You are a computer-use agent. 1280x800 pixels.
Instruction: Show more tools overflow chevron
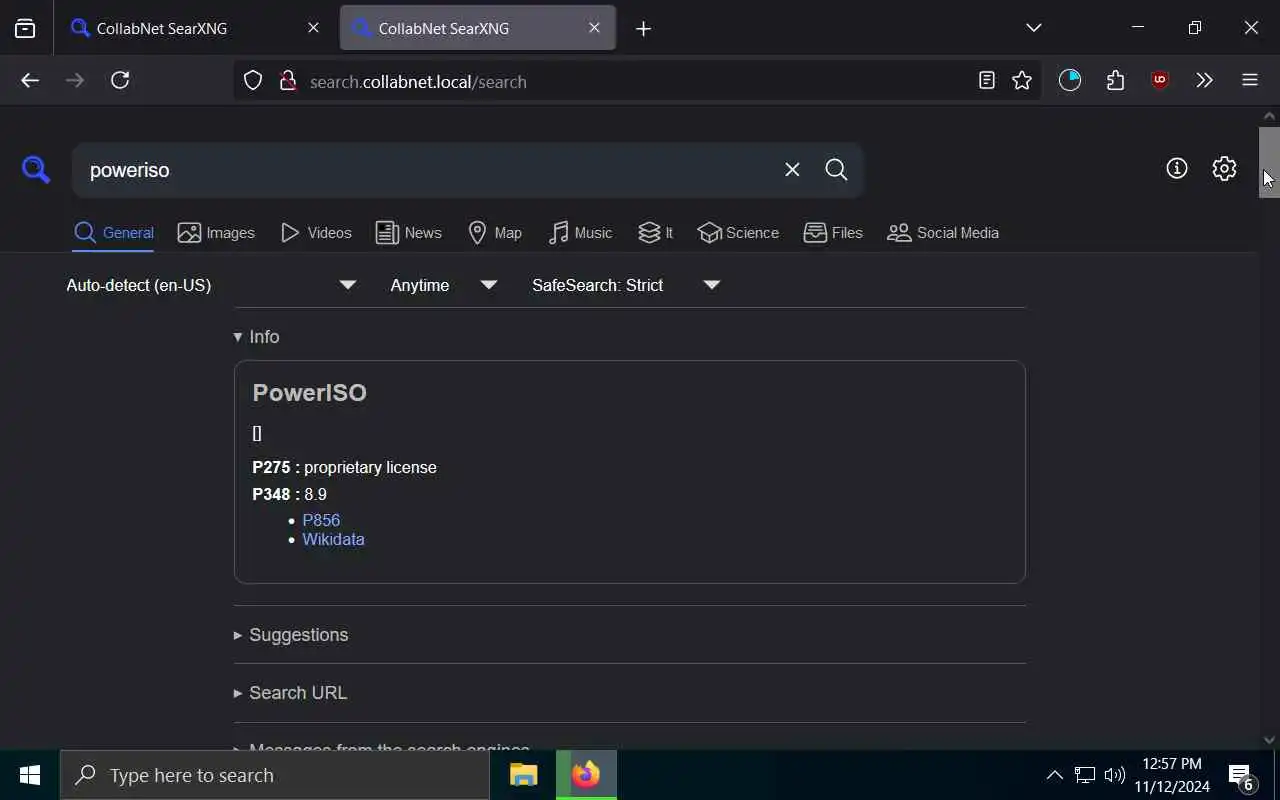1204,81
